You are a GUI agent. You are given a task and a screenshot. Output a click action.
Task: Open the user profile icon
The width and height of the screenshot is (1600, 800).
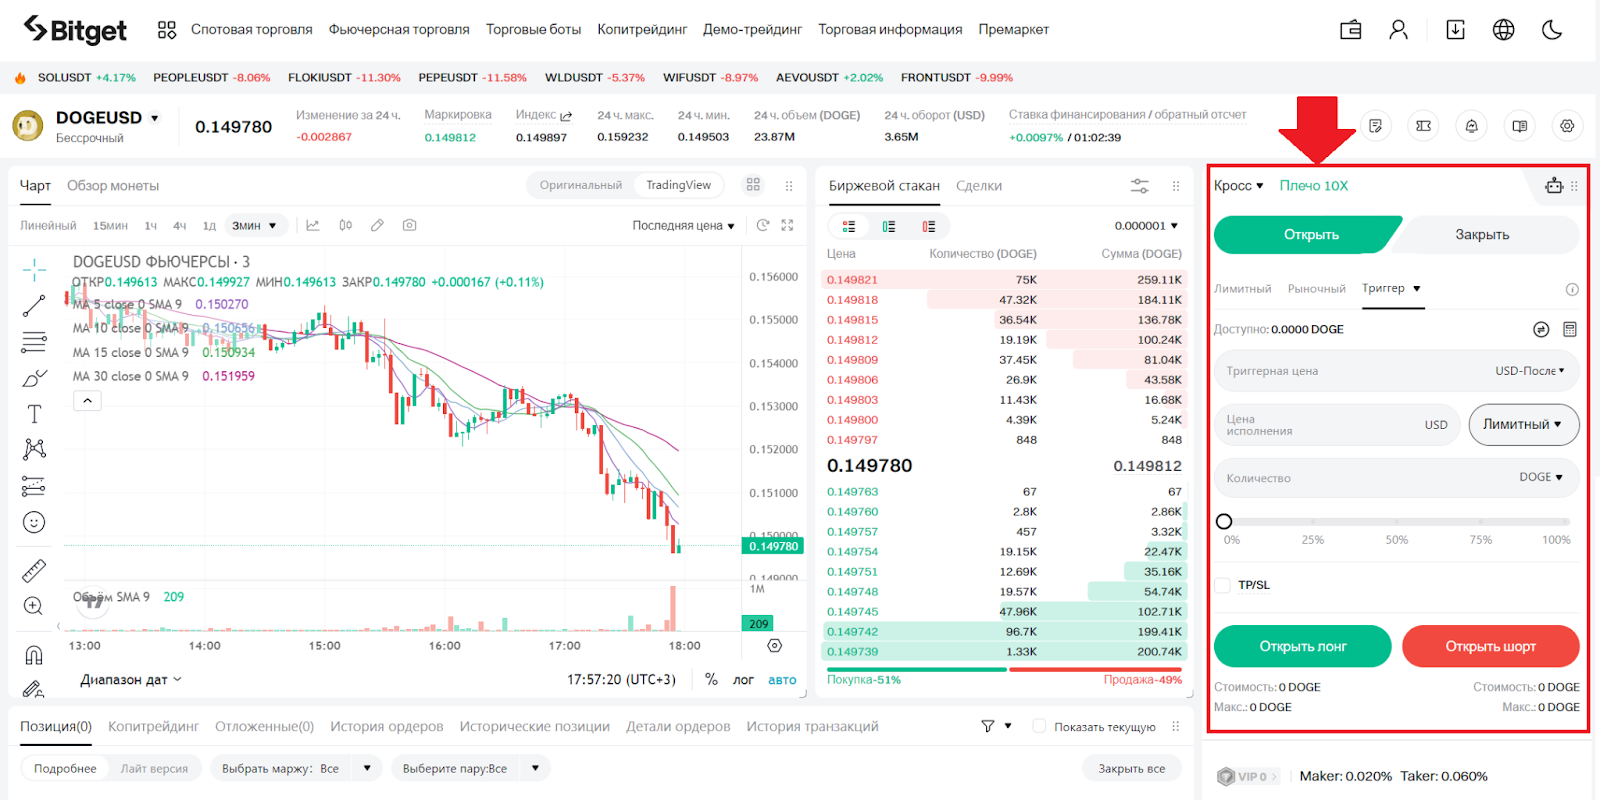click(1399, 30)
